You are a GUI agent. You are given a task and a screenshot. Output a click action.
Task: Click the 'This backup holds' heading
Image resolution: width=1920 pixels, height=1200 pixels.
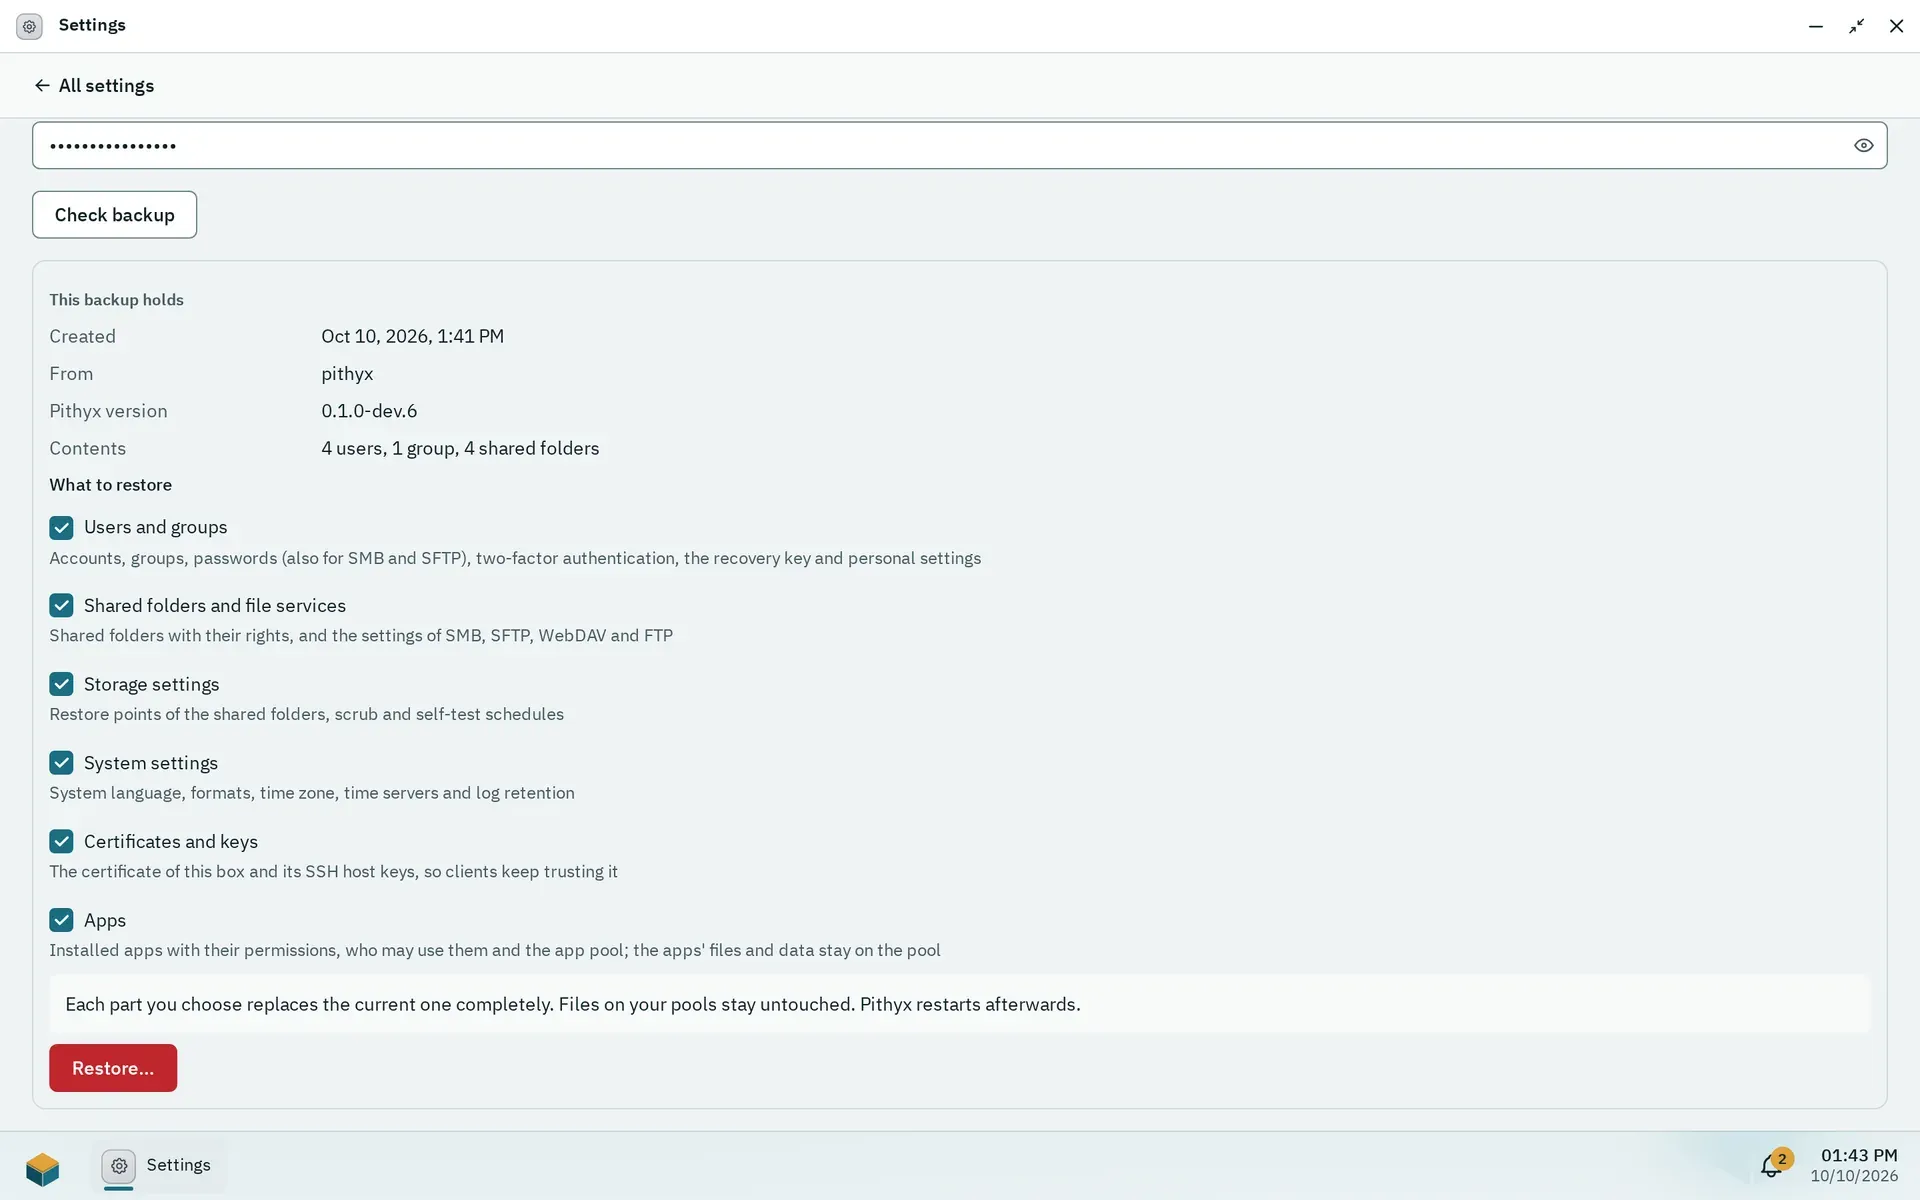[116, 300]
